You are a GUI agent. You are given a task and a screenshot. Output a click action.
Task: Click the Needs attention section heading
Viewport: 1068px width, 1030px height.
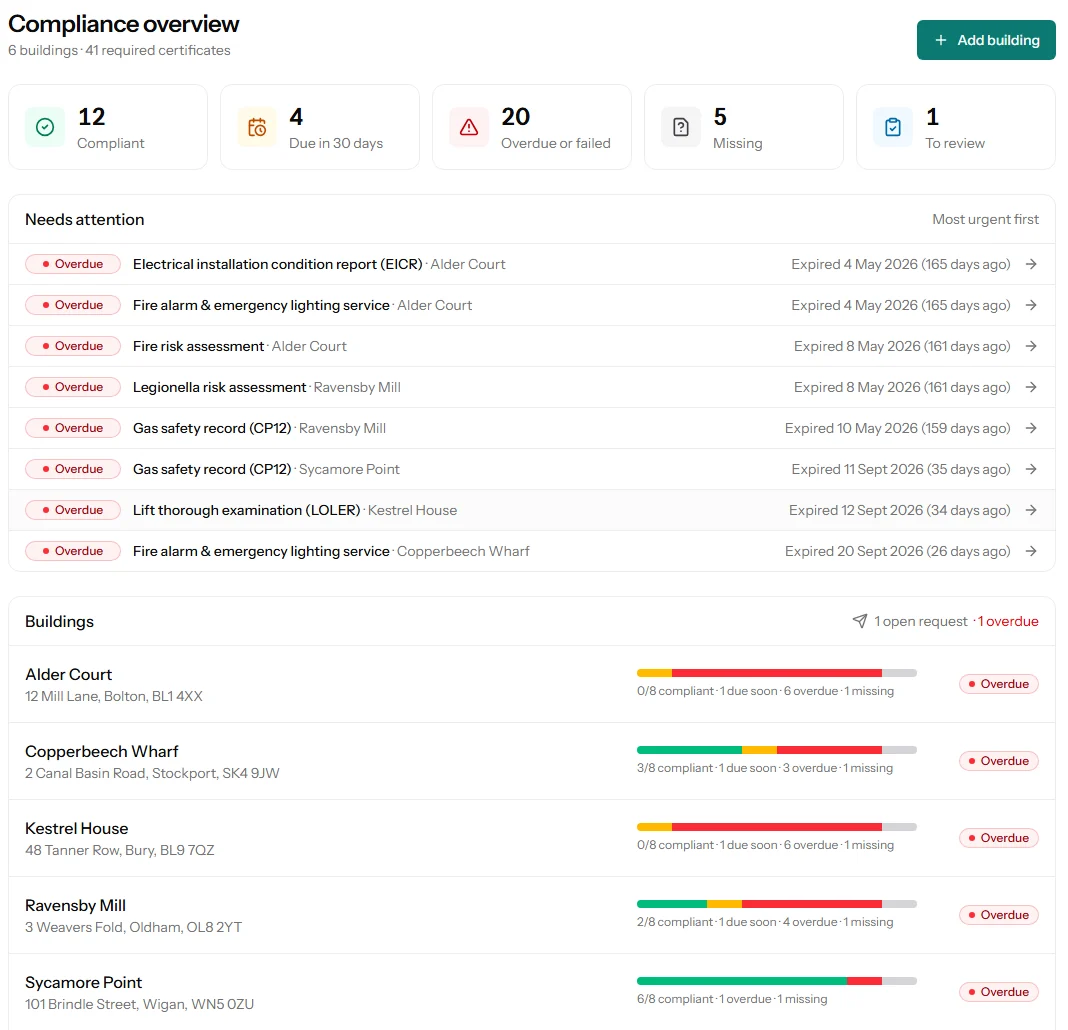[84, 219]
